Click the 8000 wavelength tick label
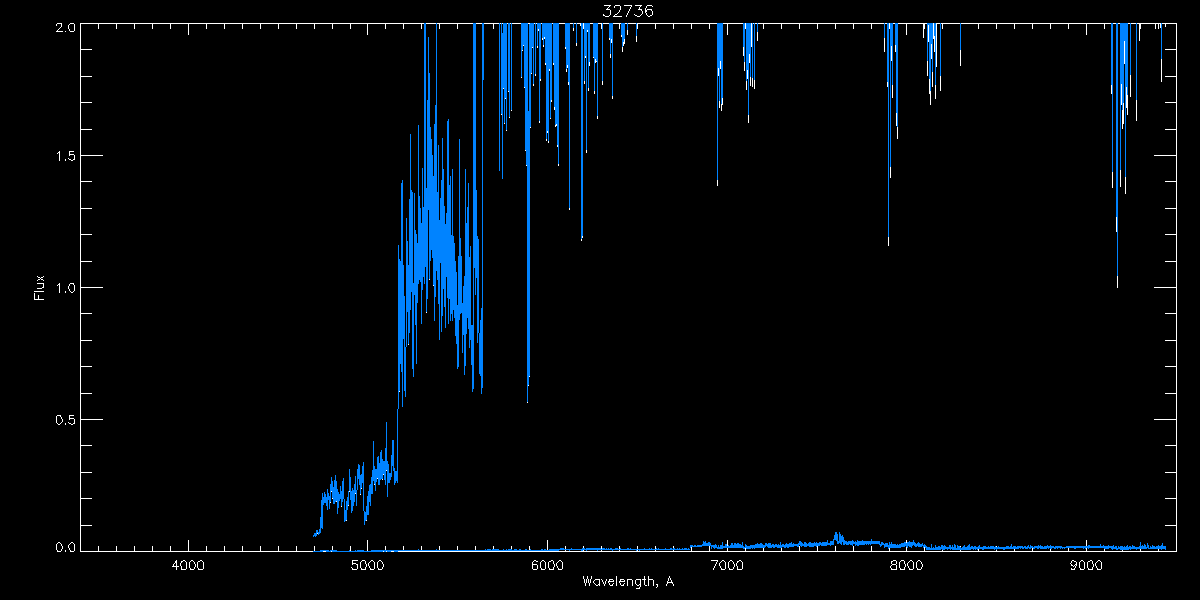1200x600 pixels. pos(906,567)
